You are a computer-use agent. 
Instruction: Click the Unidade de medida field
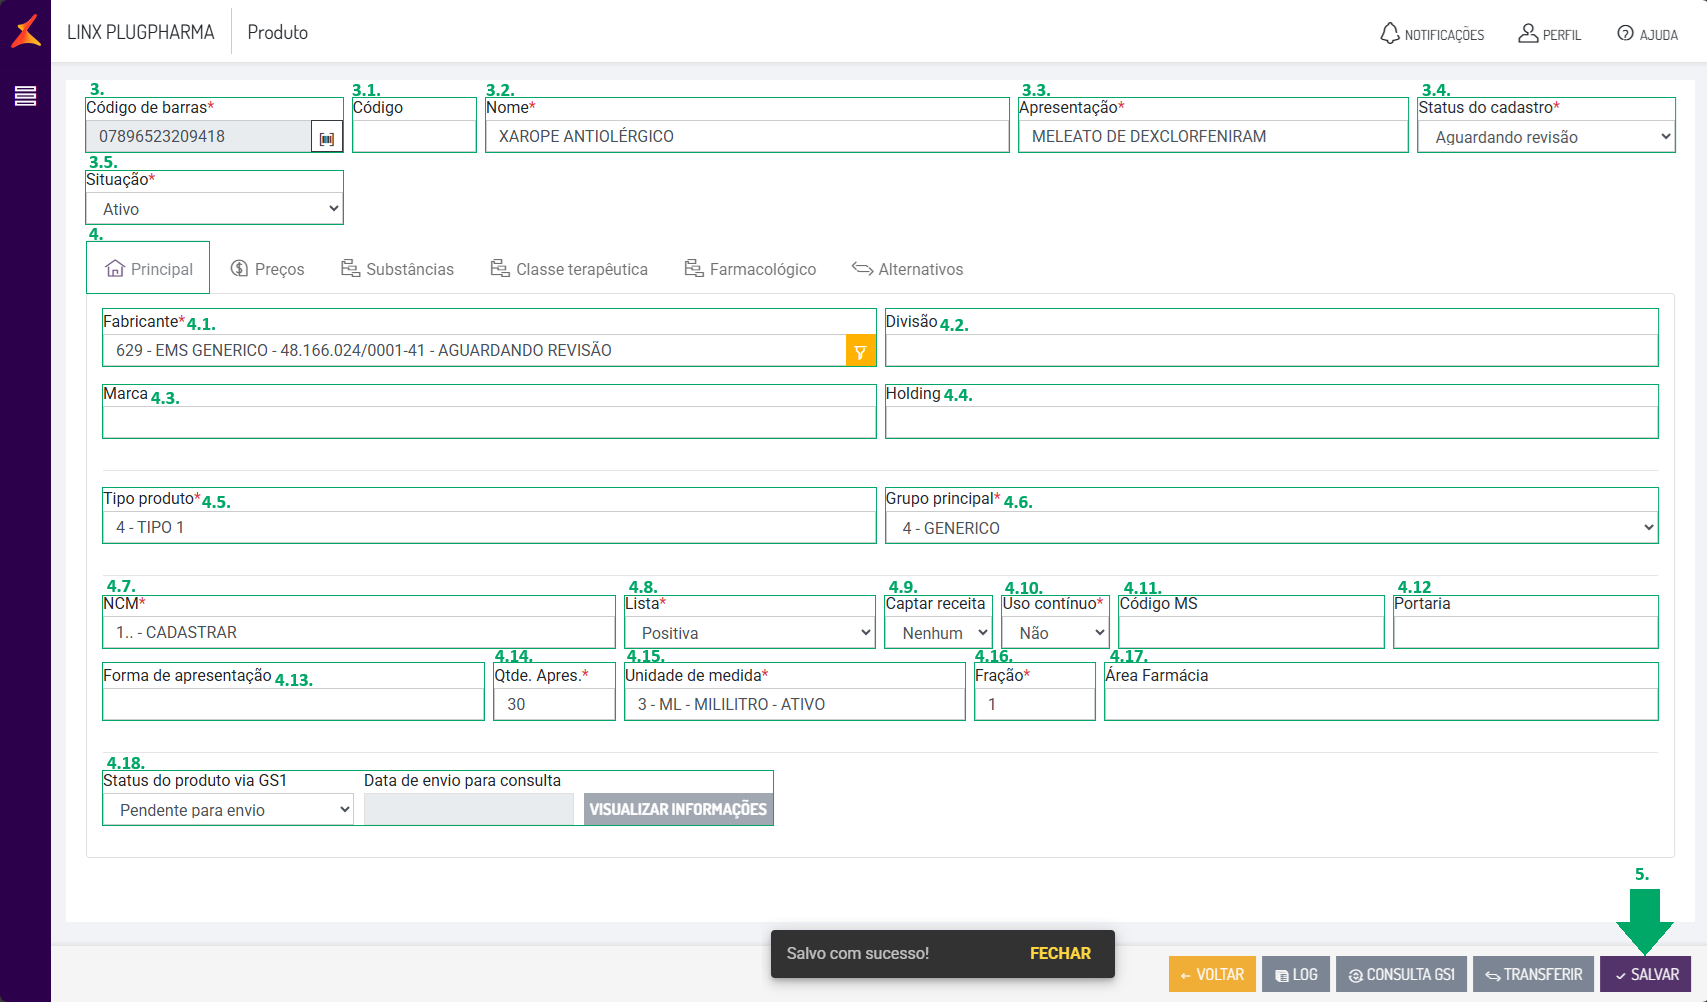[795, 704]
